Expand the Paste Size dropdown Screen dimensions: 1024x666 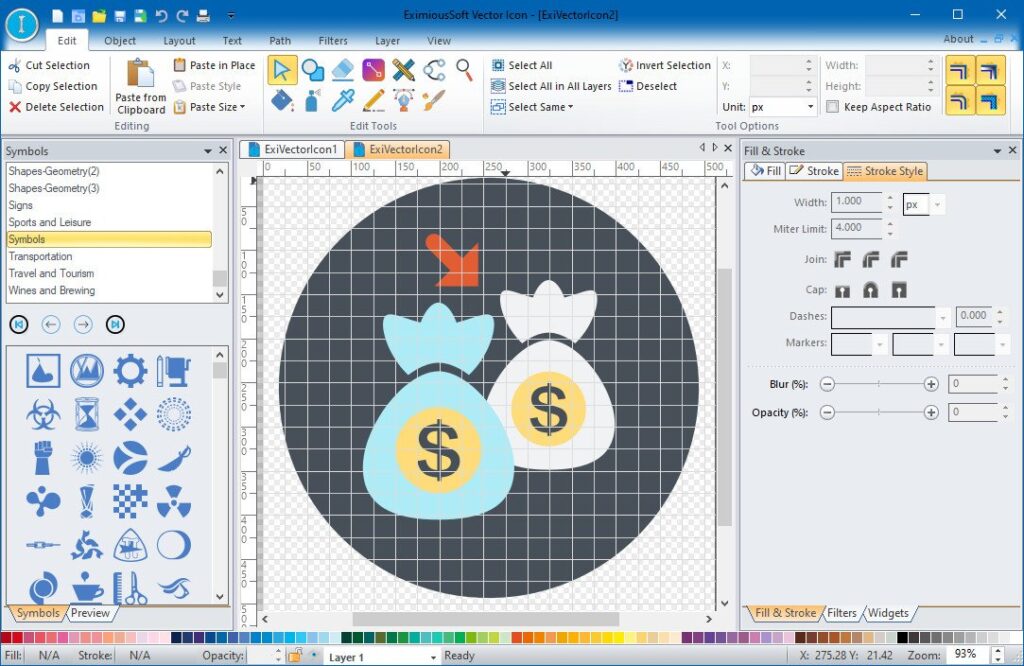click(x=210, y=107)
